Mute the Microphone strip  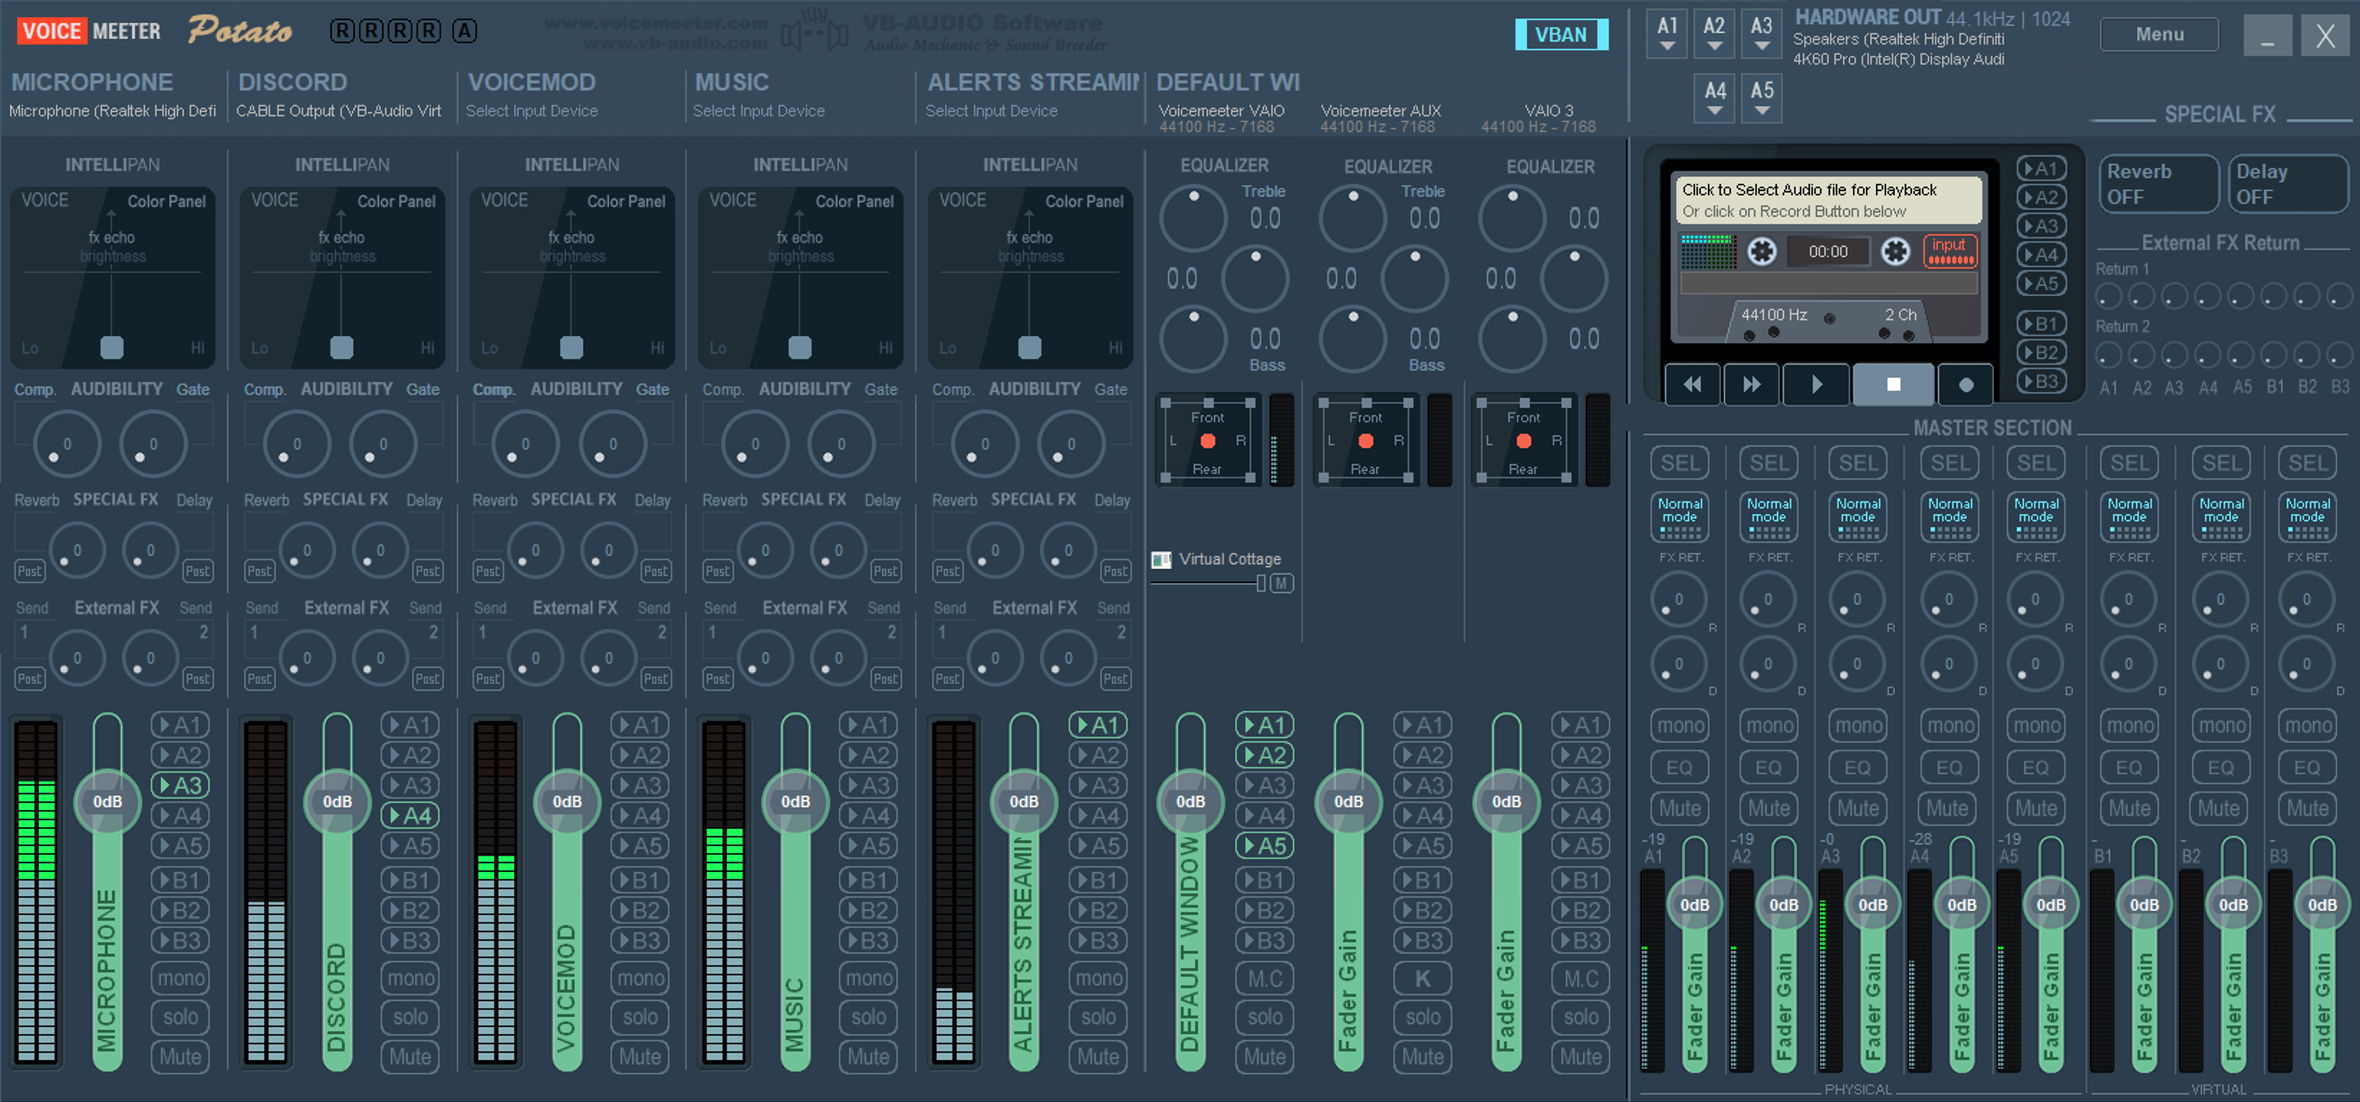[x=180, y=1056]
